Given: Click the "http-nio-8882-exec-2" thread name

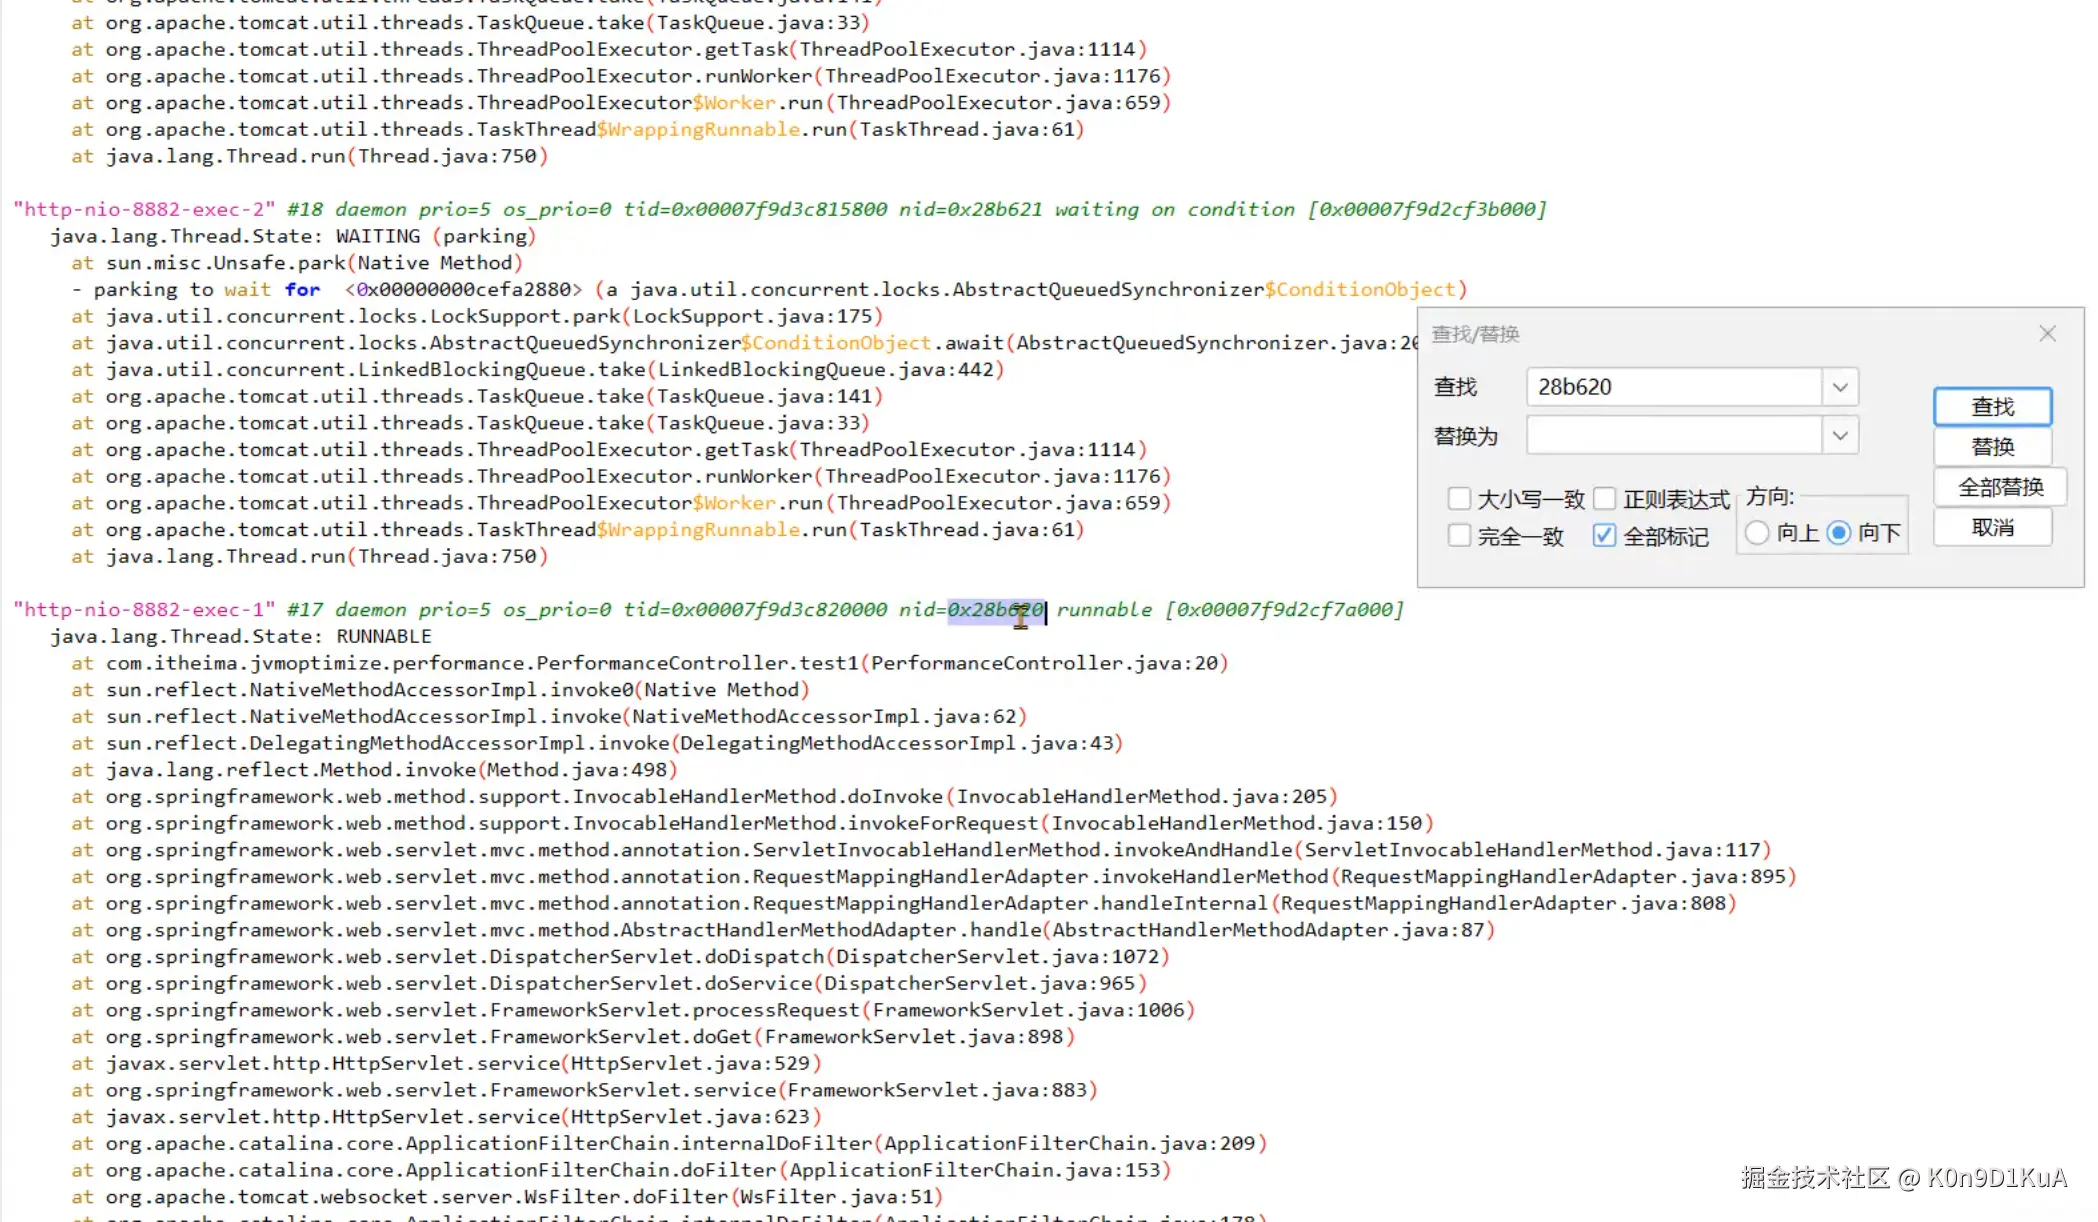Looking at the screenshot, I should pos(144,210).
